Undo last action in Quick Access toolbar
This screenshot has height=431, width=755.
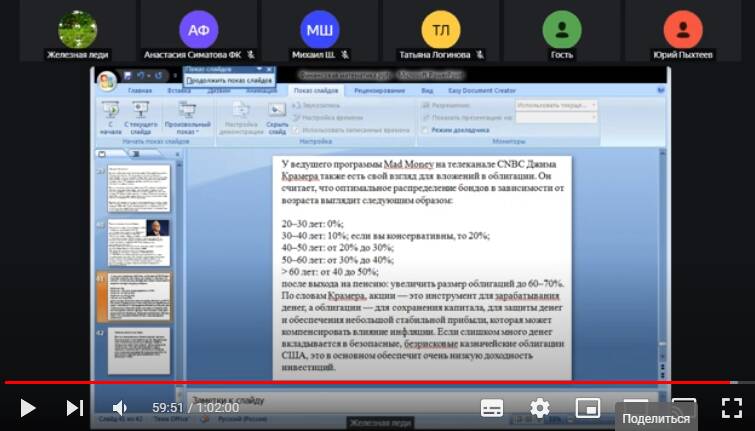141,76
